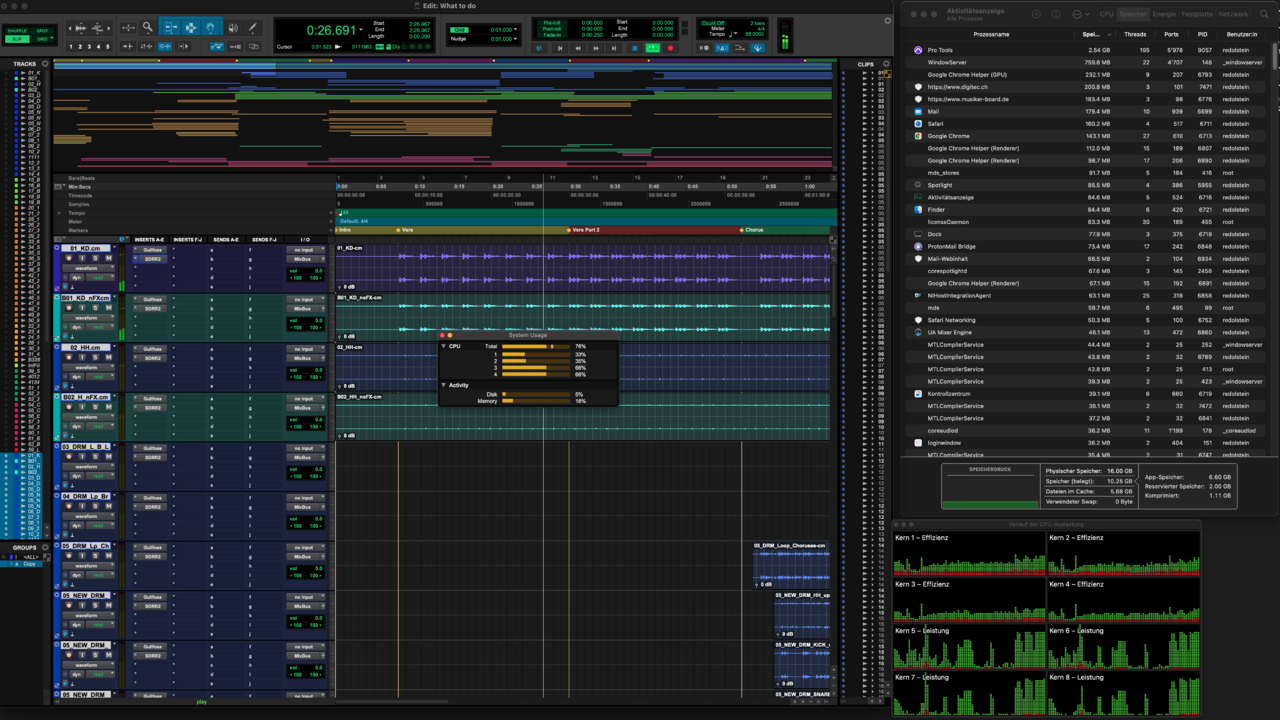Click the Intro marker in Markers ruler
Image resolution: width=1280 pixels, height=720 pixels.
[342, 230]
